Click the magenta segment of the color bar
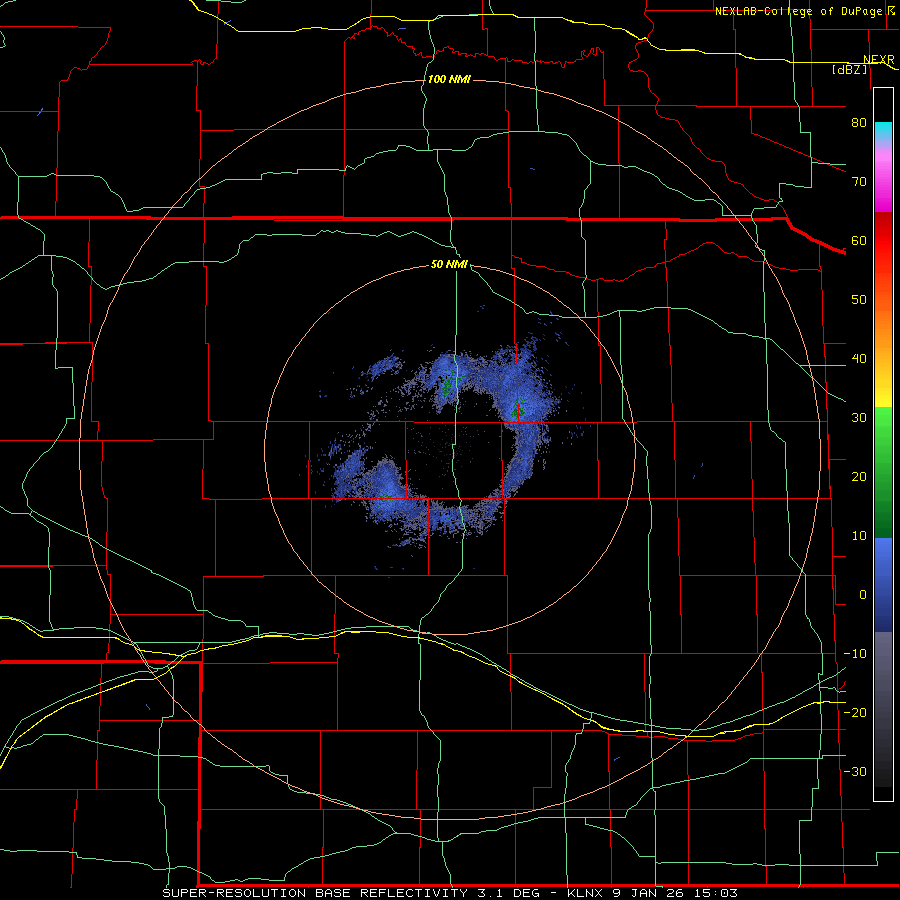900x900 pixels. click(883, 184)
